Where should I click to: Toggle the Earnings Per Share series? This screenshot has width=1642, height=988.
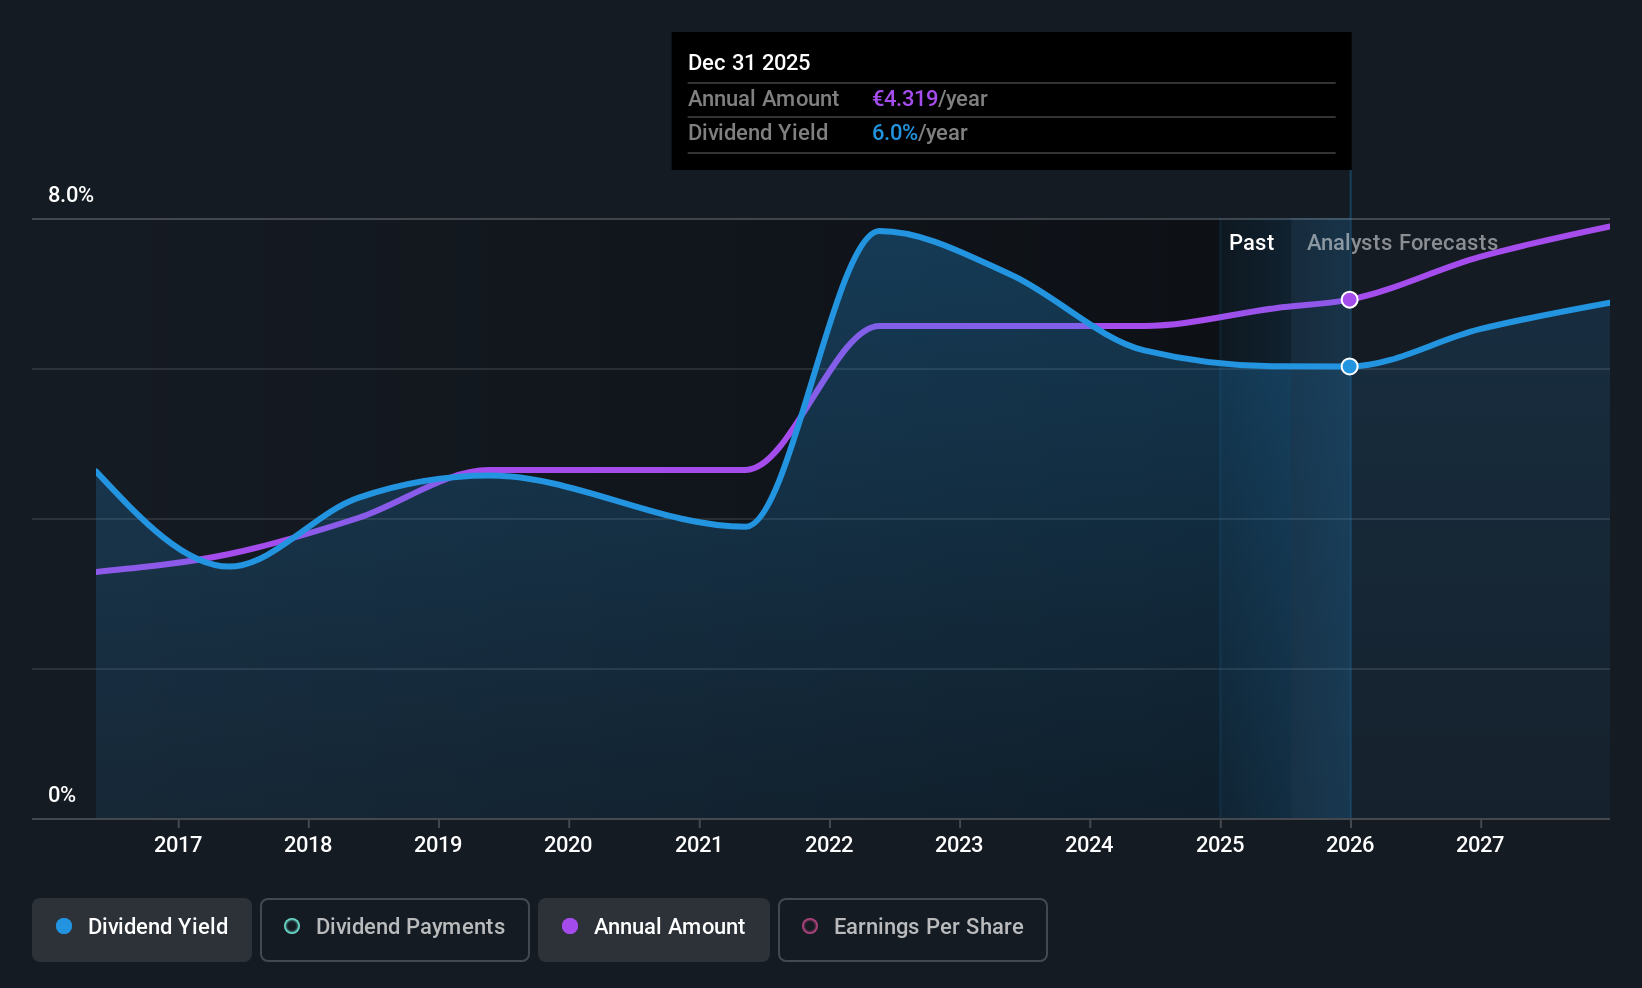tap(913, 930)
